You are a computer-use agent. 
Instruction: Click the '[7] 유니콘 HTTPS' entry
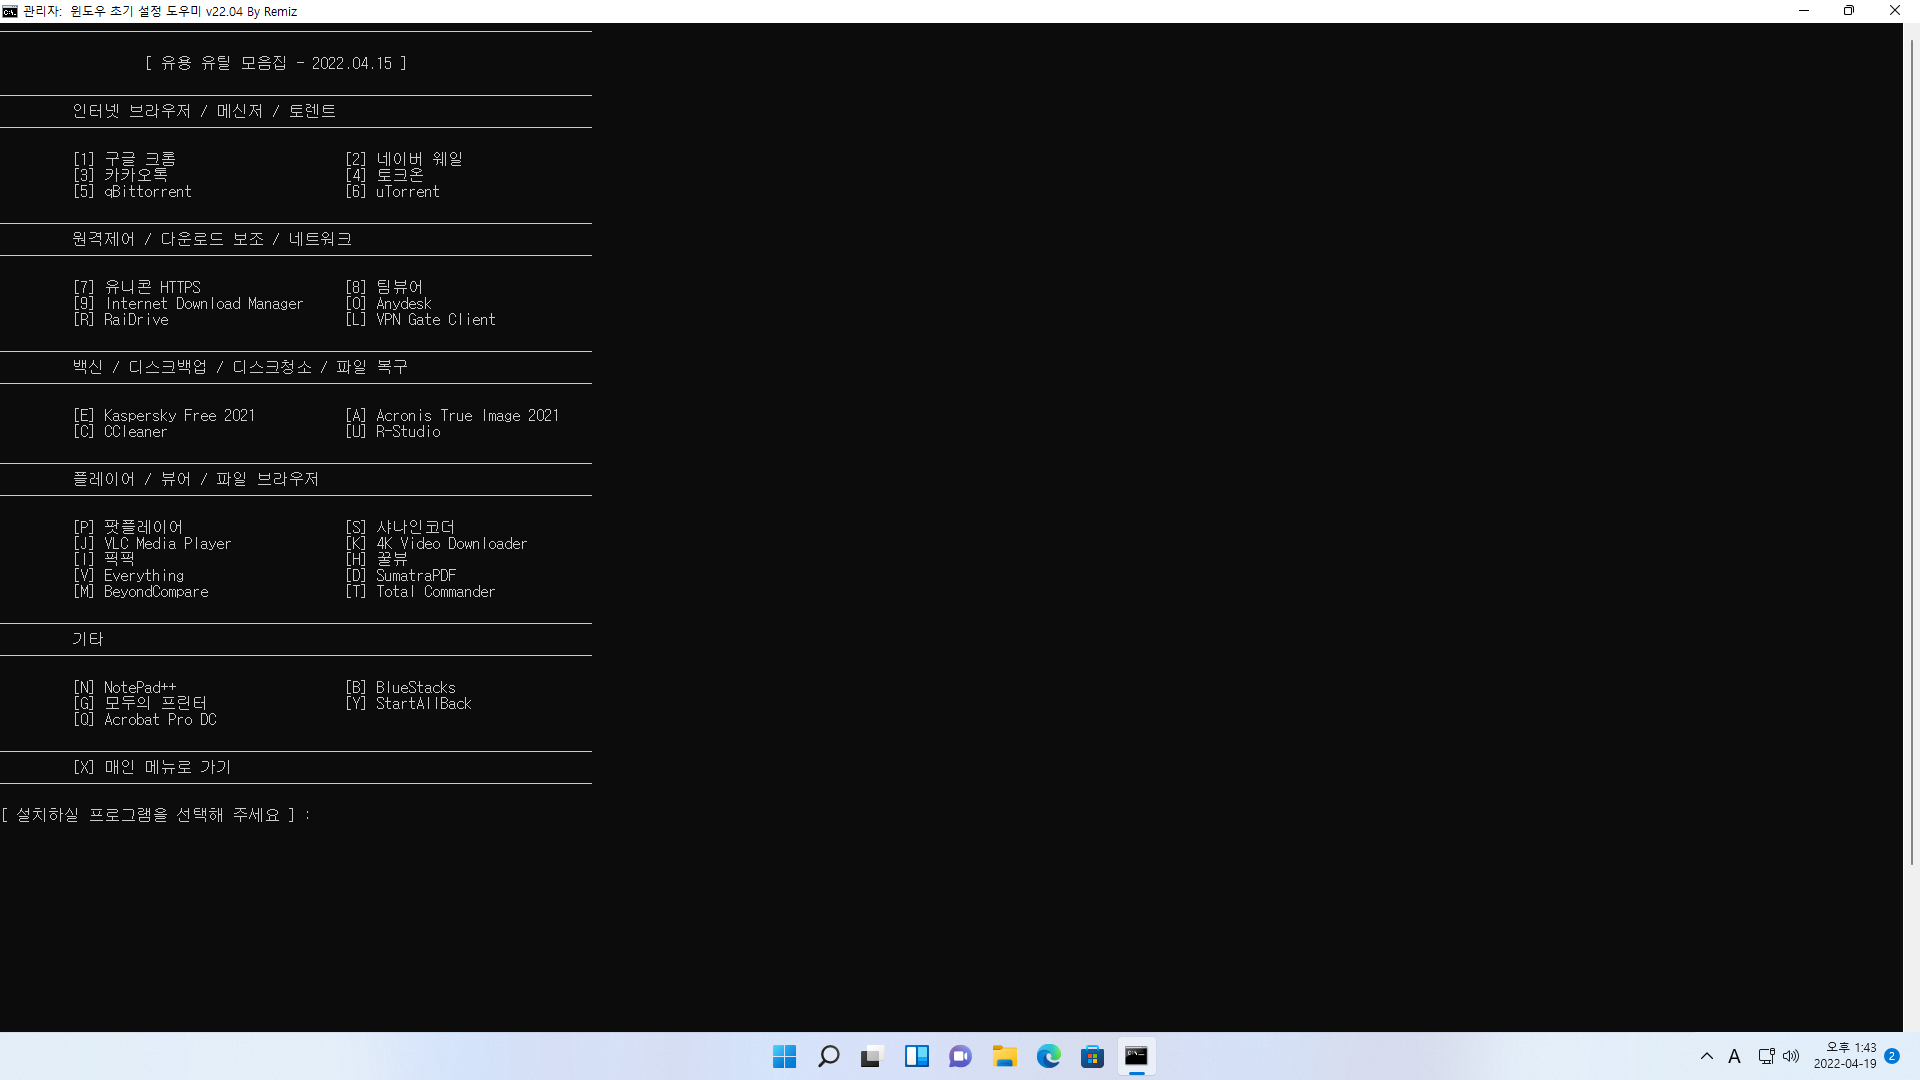pyautogui.click(x=137, y=287)
